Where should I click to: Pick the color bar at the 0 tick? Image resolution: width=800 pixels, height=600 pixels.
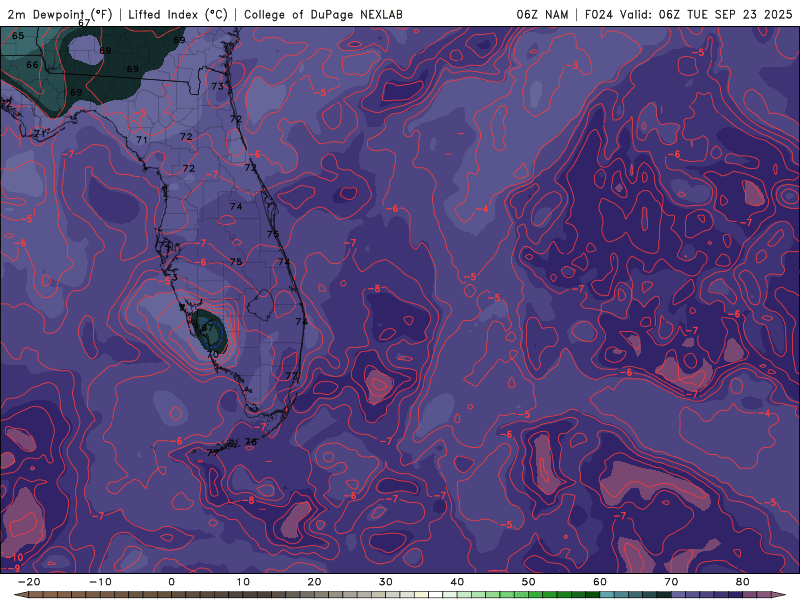171,594
